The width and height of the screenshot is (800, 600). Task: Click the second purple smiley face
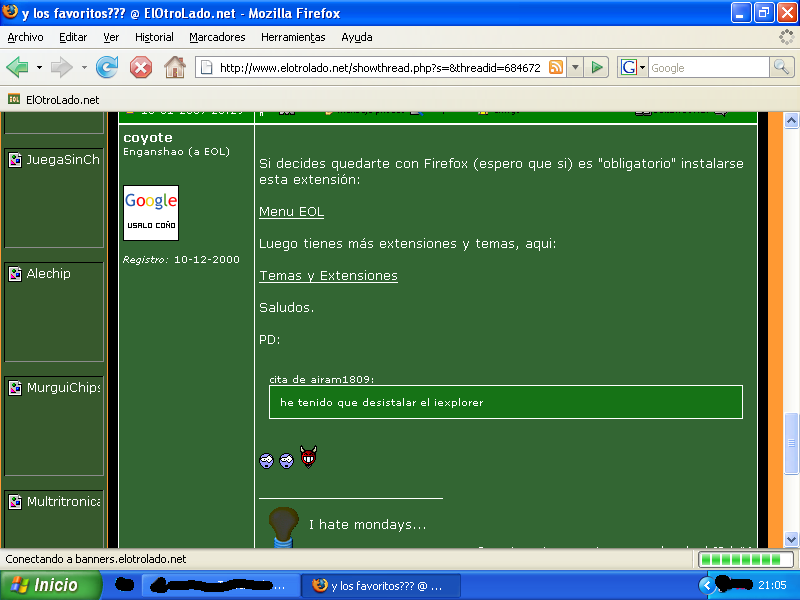[287, 461]
